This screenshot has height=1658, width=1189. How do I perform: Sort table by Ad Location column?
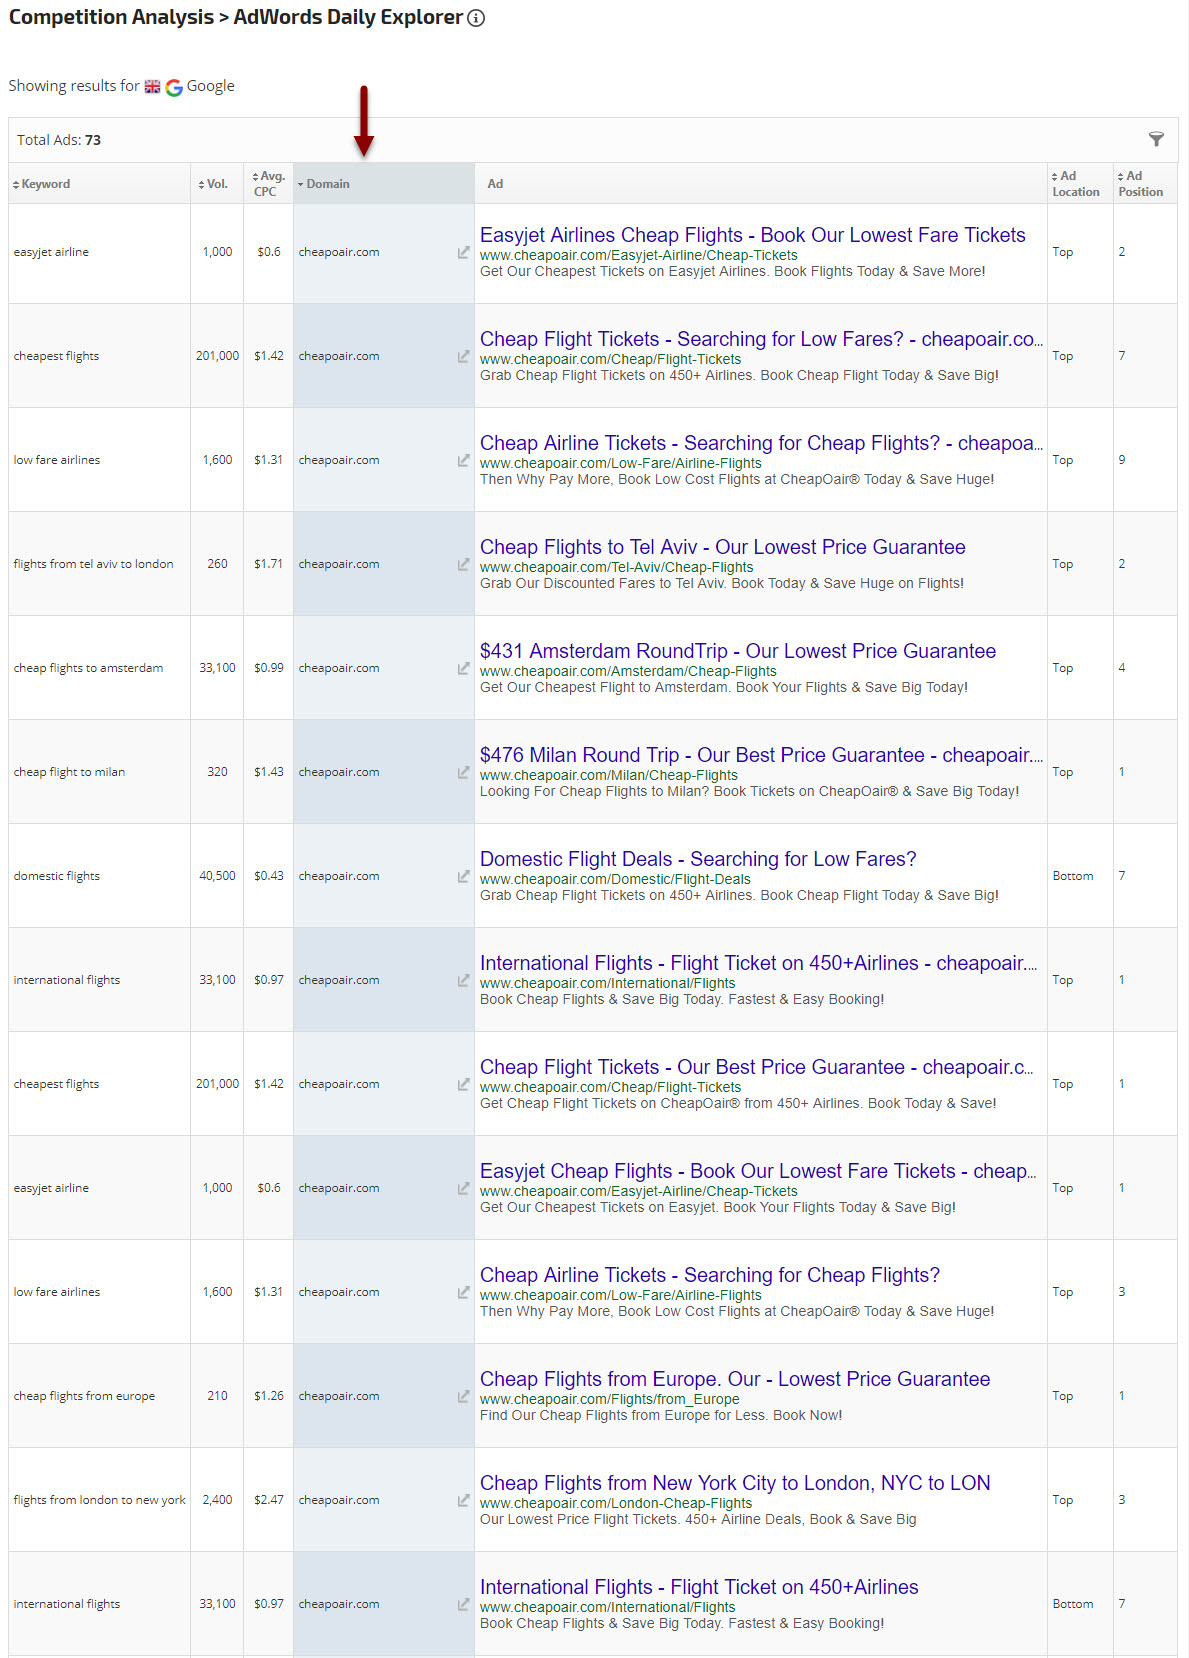1076,184
